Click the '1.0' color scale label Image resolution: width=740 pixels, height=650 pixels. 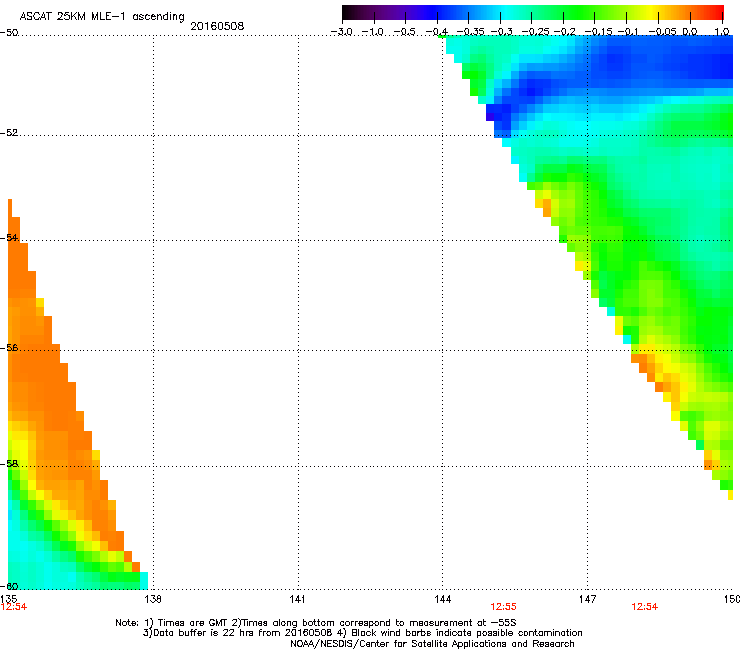click(722, 32)
